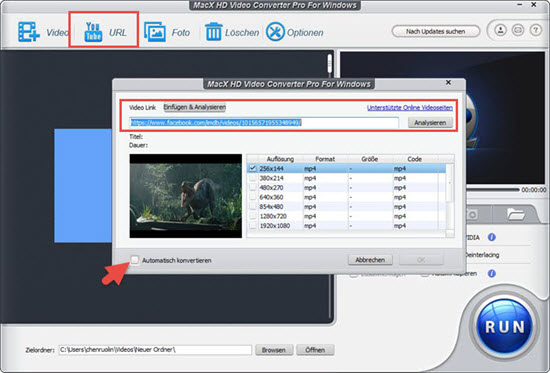The height and width of the screenshot is (373, 550).
Task: Click the info icon on the bottom options row
Action: point(492,273)
